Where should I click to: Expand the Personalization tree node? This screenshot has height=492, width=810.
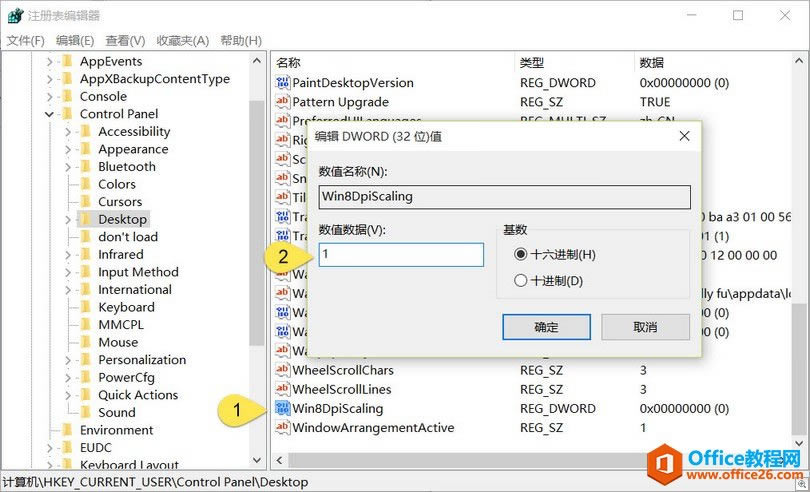(68, 360)
